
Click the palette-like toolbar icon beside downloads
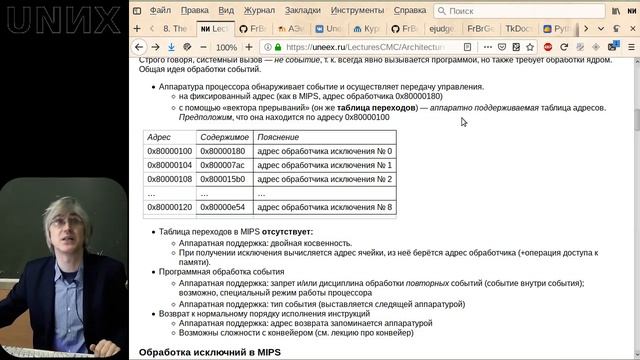pos(187,47)
